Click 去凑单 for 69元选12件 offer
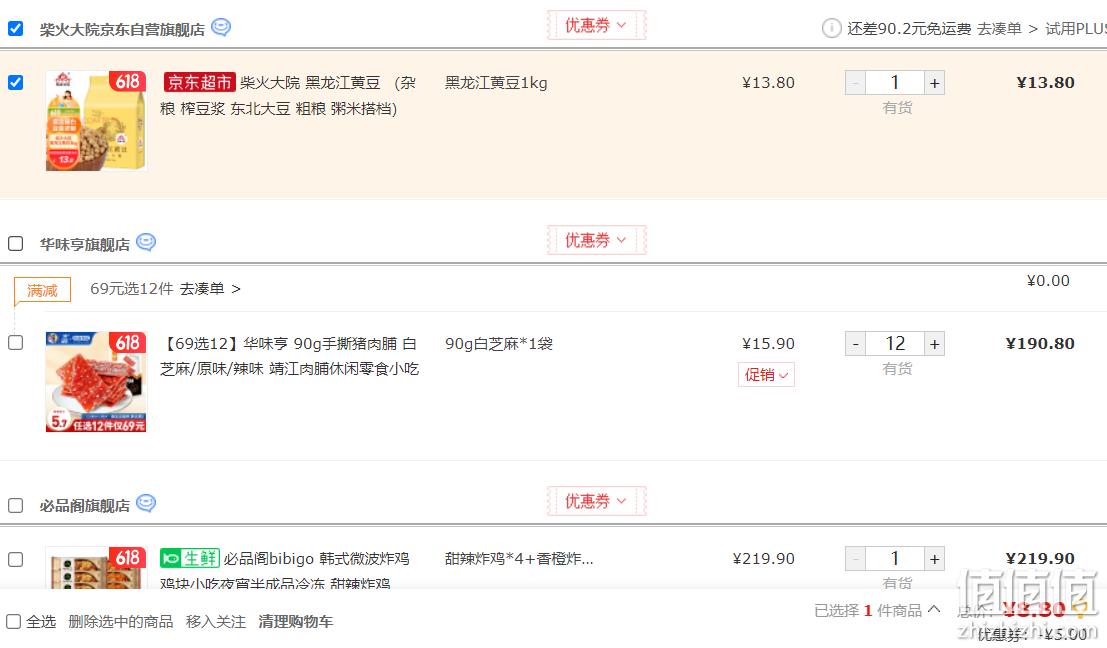1107x648 pixels. click(202, 289)
